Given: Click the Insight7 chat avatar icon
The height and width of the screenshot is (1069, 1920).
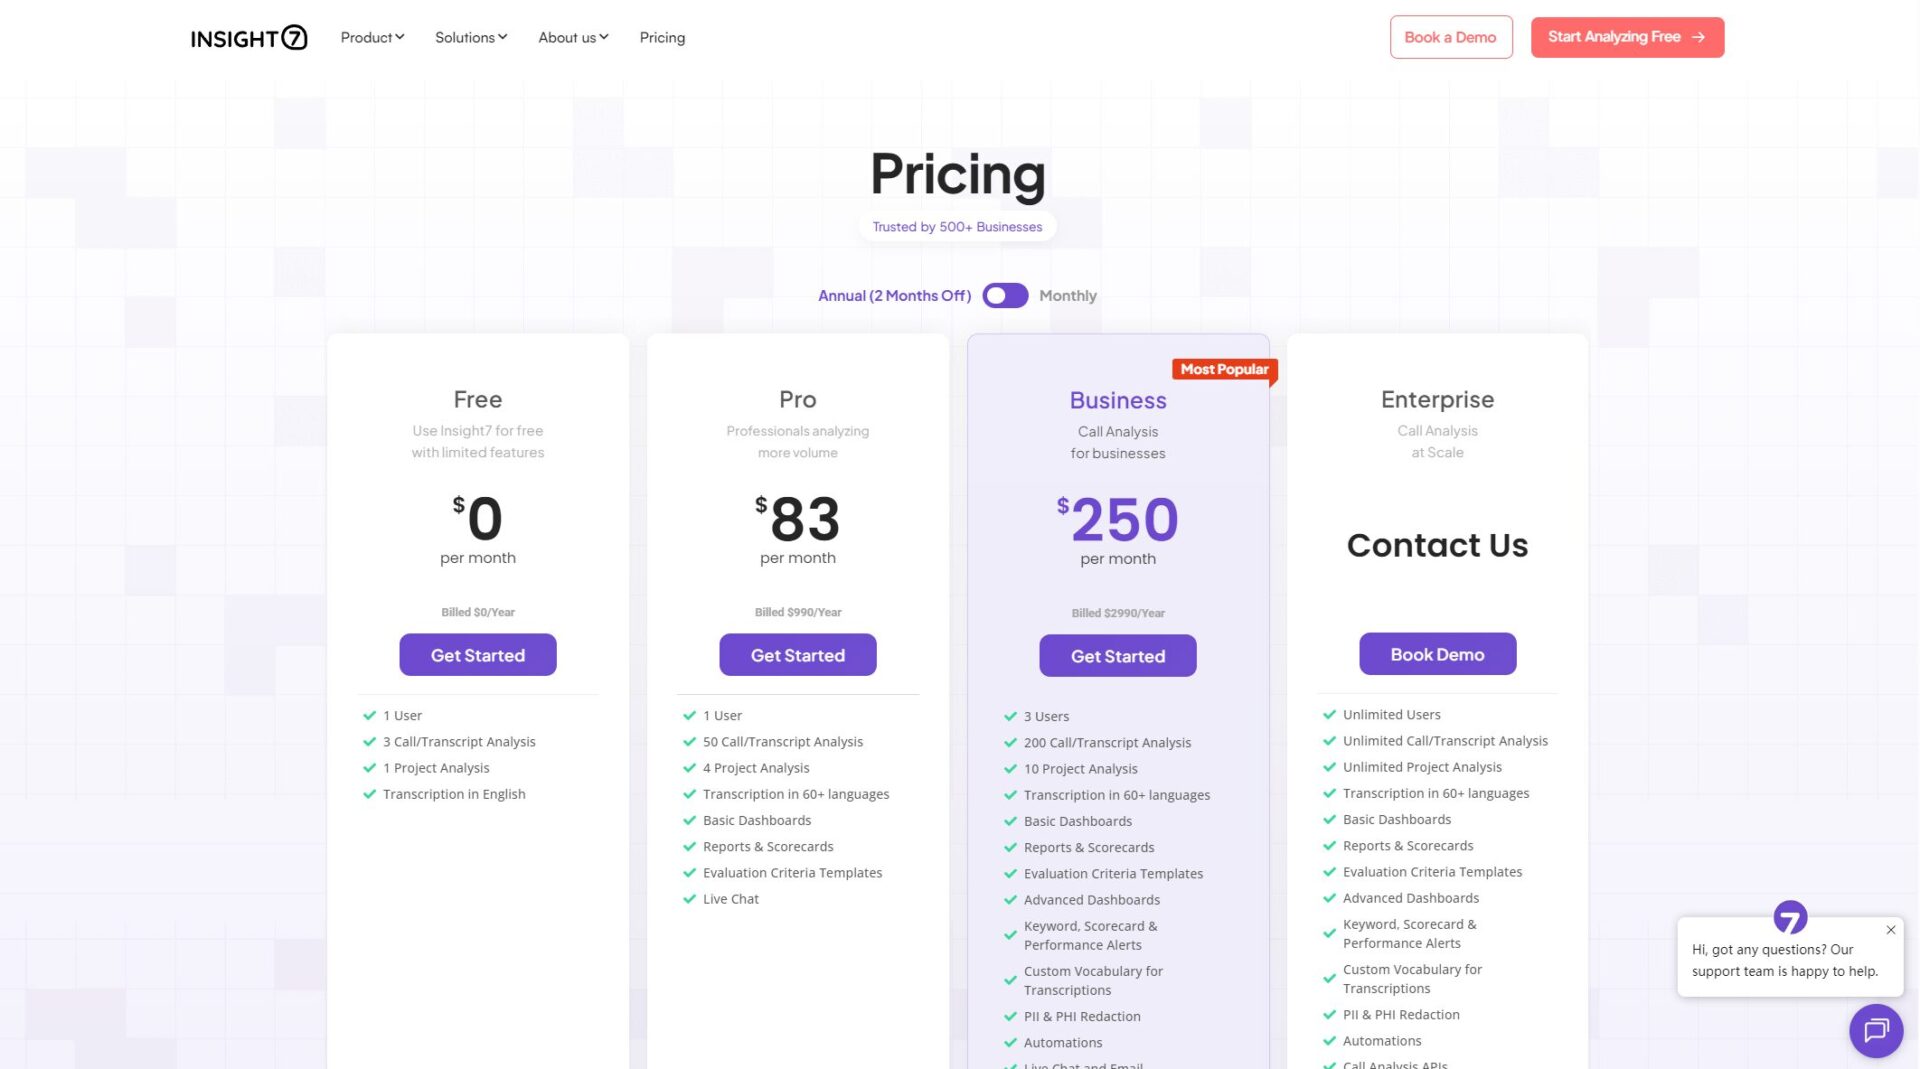Looking at the screenshot, I should 1790,916.
